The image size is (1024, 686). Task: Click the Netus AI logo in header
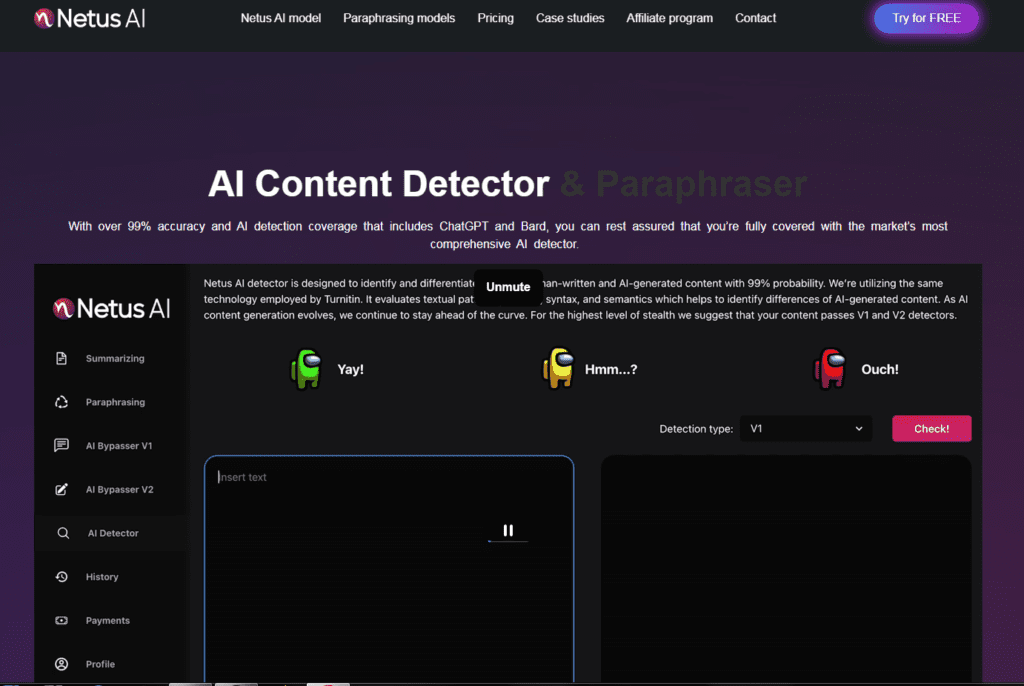(x=89, y=18)
